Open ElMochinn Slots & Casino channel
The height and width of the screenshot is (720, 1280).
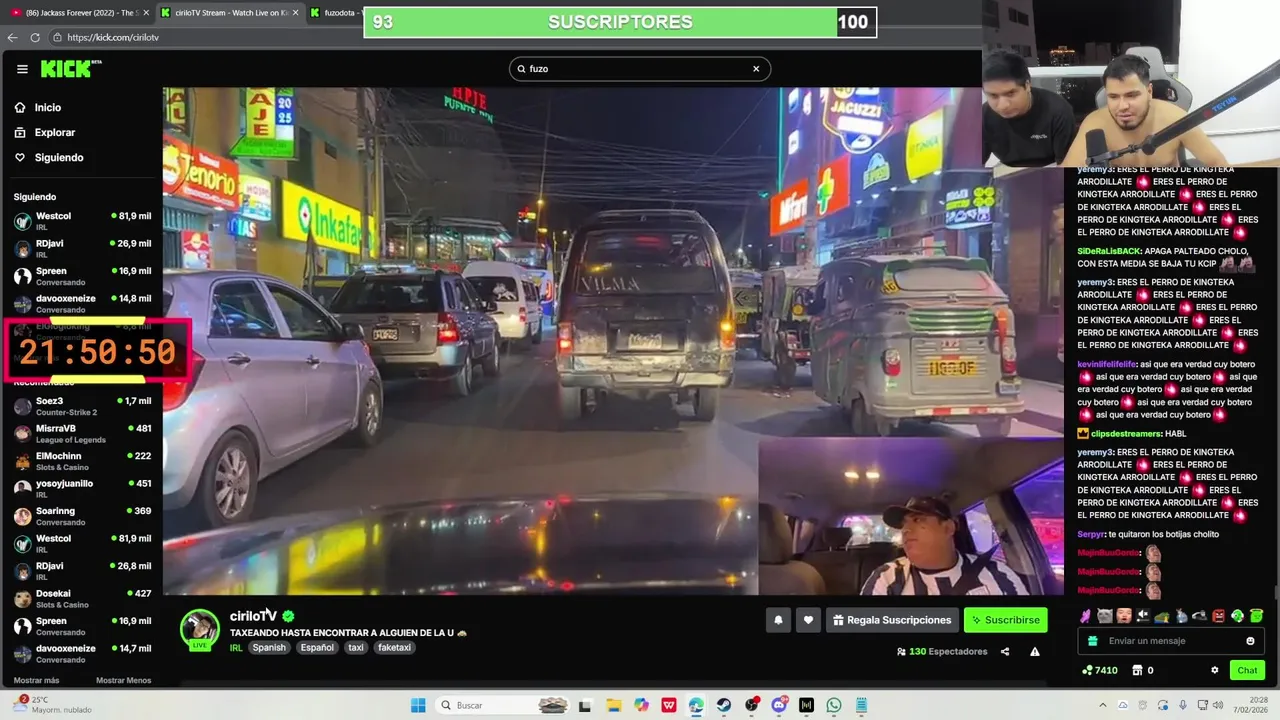tap(82, 461)
